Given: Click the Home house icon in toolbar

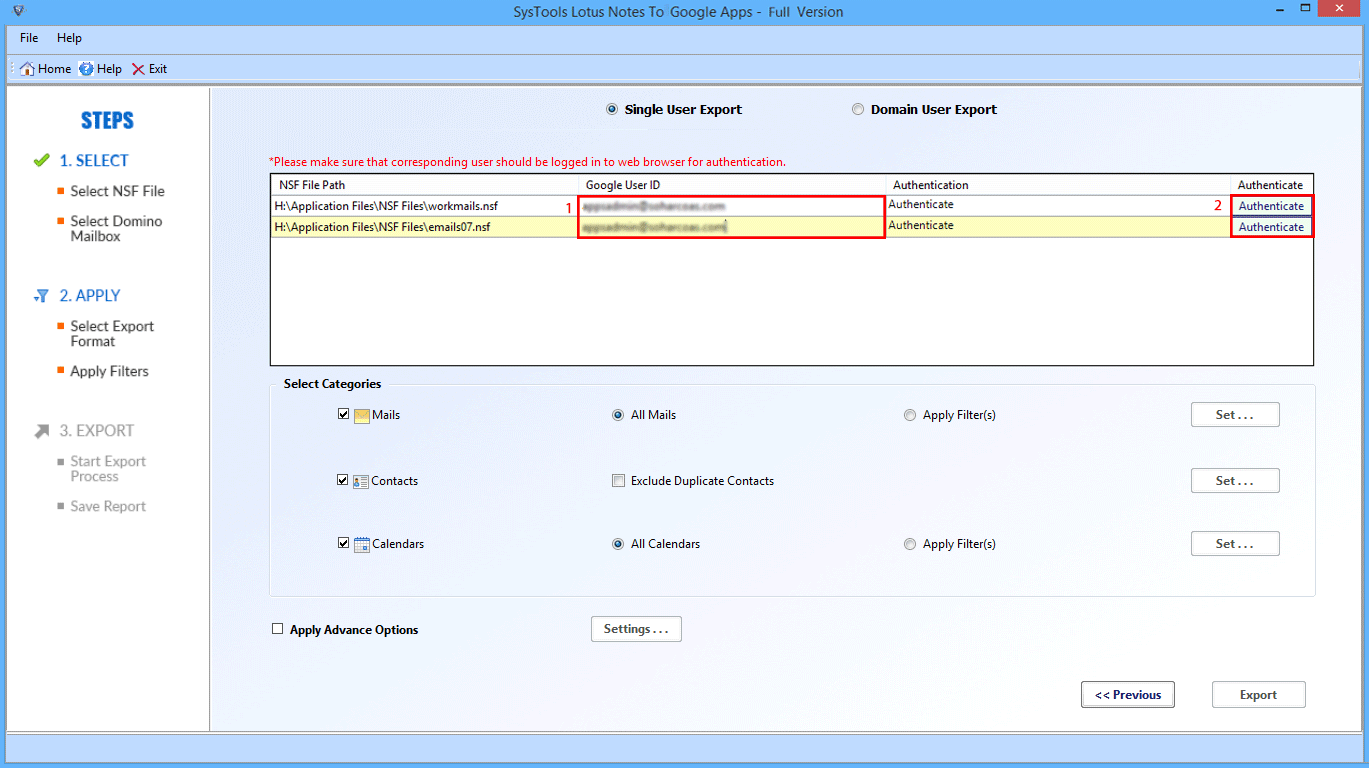Looking at the screenshot, I should (x=28, y=69).
